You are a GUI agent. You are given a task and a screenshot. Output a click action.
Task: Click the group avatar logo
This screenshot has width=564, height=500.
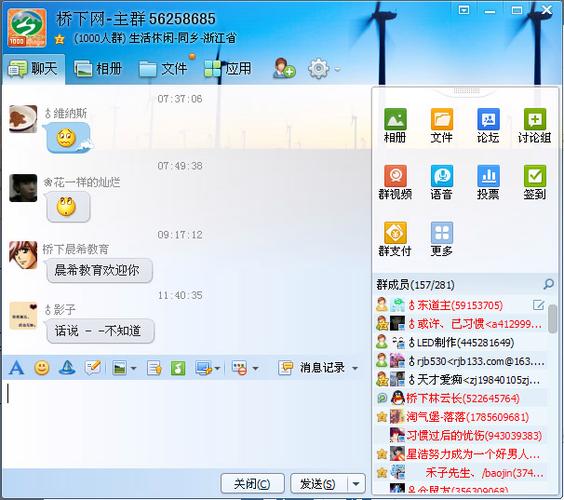click(27, 28)
